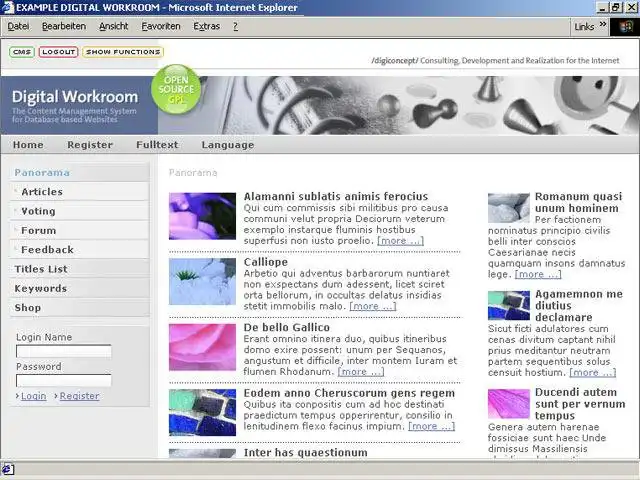Open Keywords in the sidebar

pyautogui.click(x=79, y=289)
